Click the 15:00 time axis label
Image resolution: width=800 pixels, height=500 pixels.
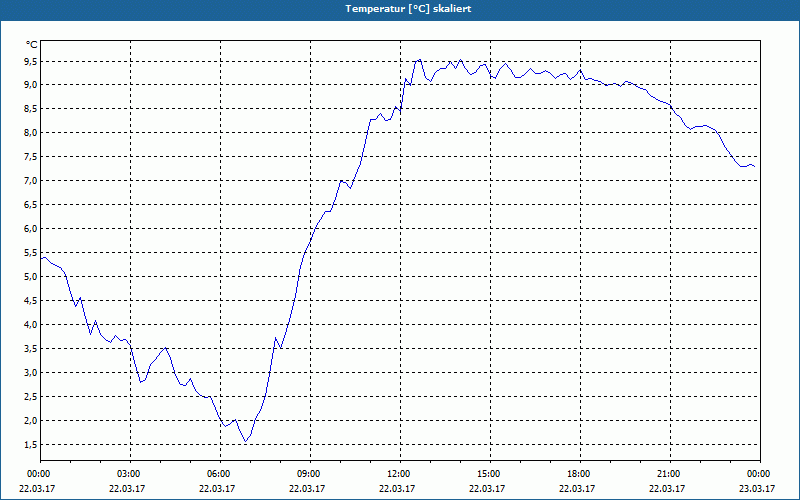[x=490, y=474]
